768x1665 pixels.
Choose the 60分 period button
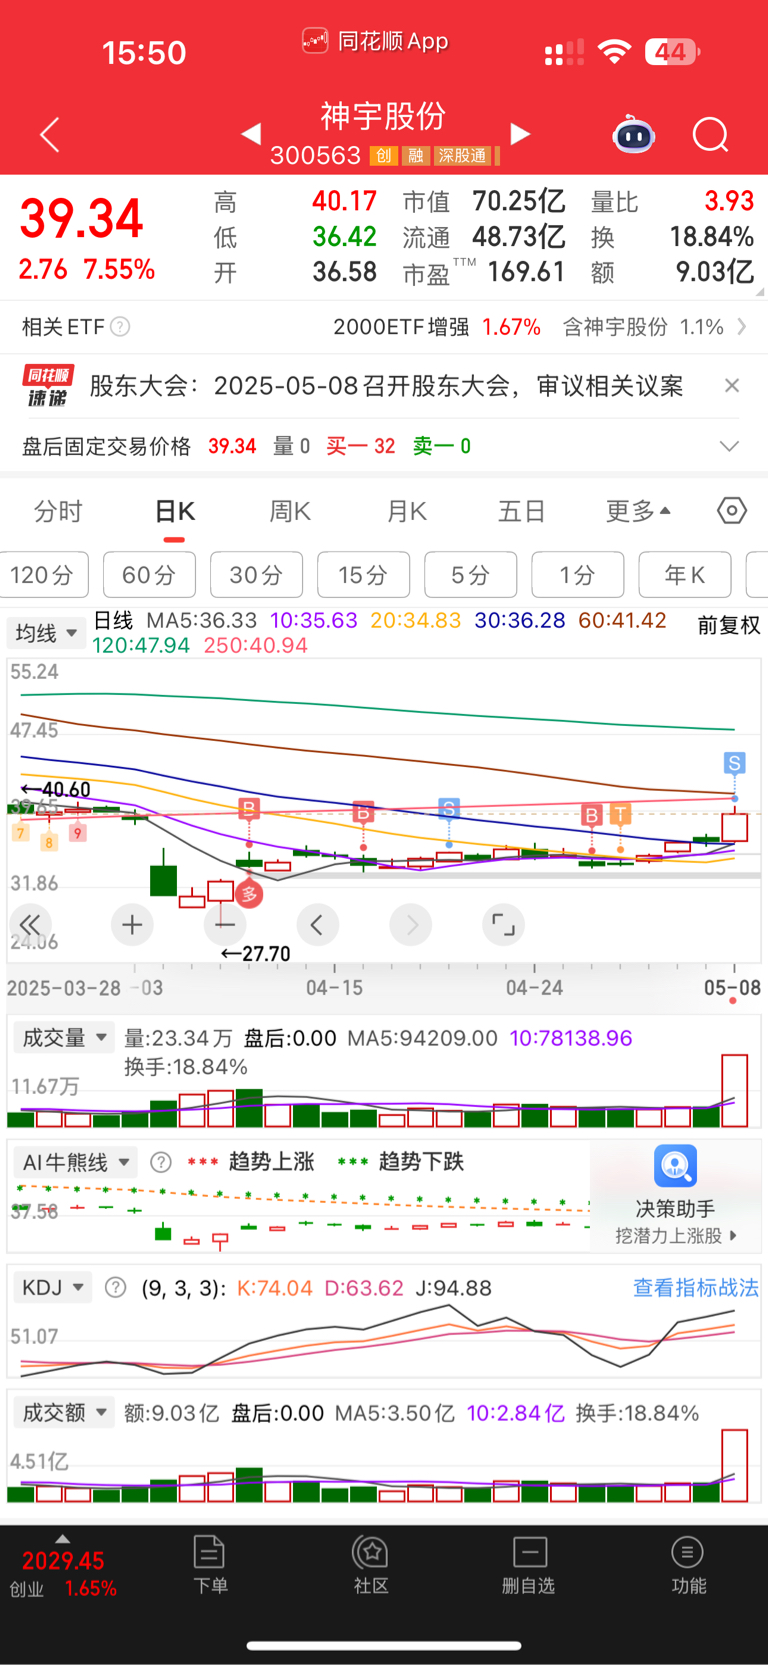pyautogui.click(x=149, y=574)
